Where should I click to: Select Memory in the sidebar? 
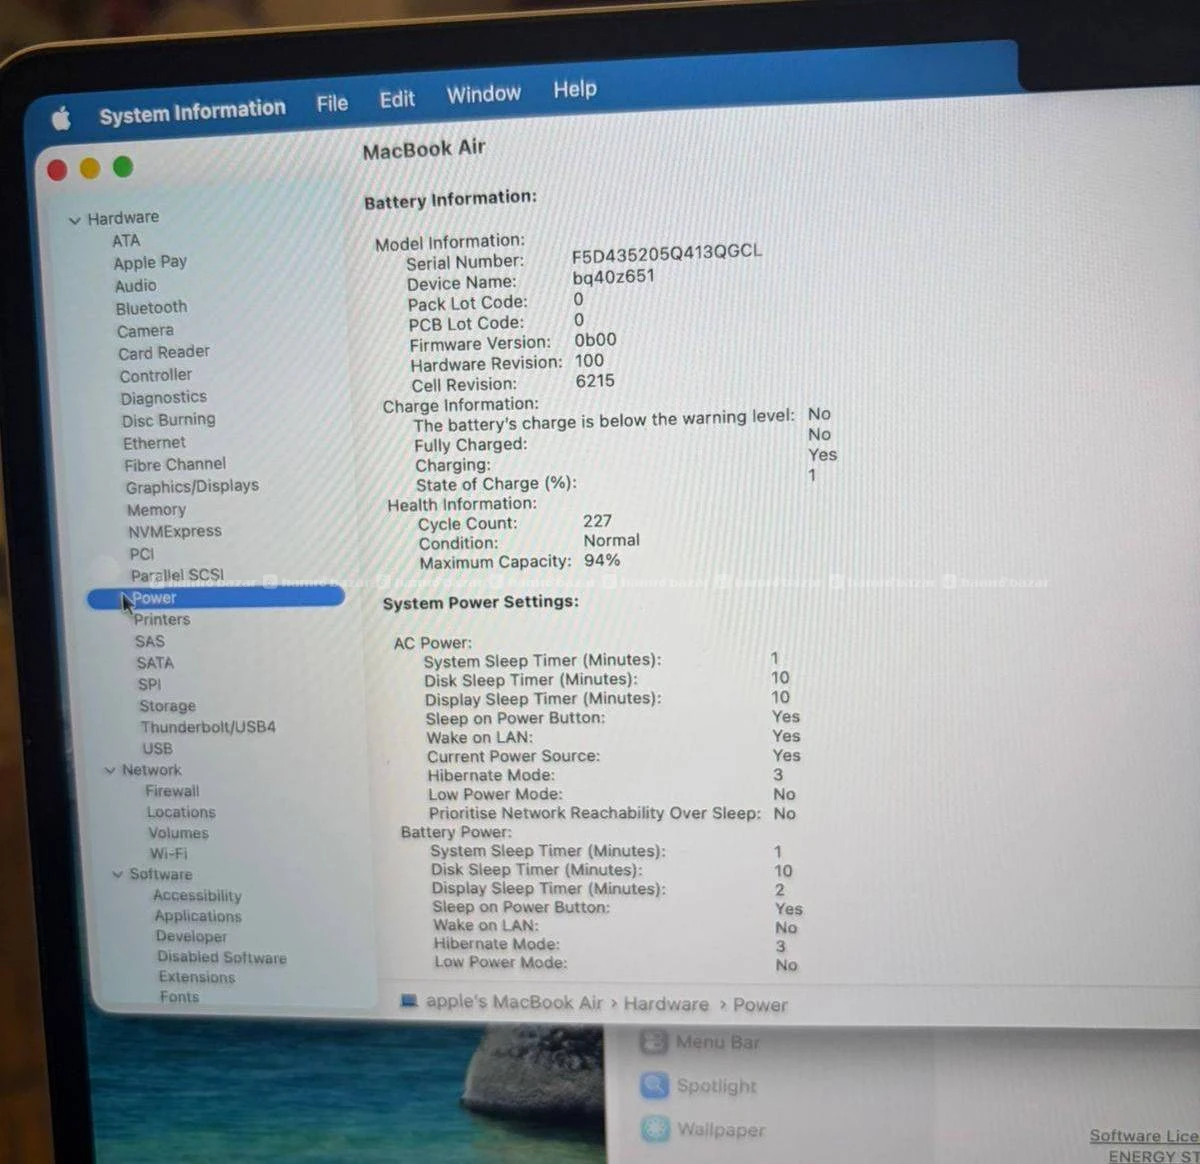(x=156, y=509)
